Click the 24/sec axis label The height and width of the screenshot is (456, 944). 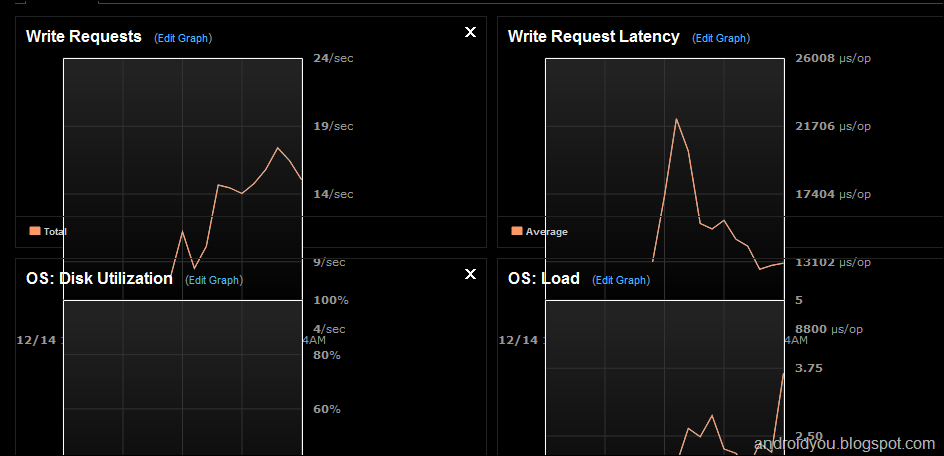pos(334,58)
